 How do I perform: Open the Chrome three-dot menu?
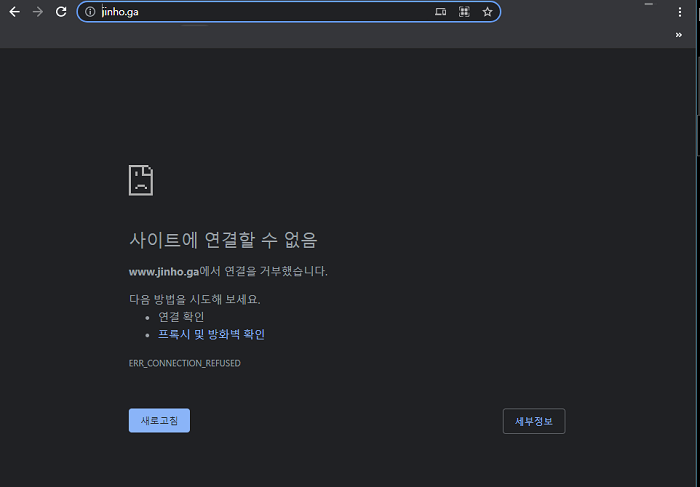pyautogui.click(x=680, y=12)
